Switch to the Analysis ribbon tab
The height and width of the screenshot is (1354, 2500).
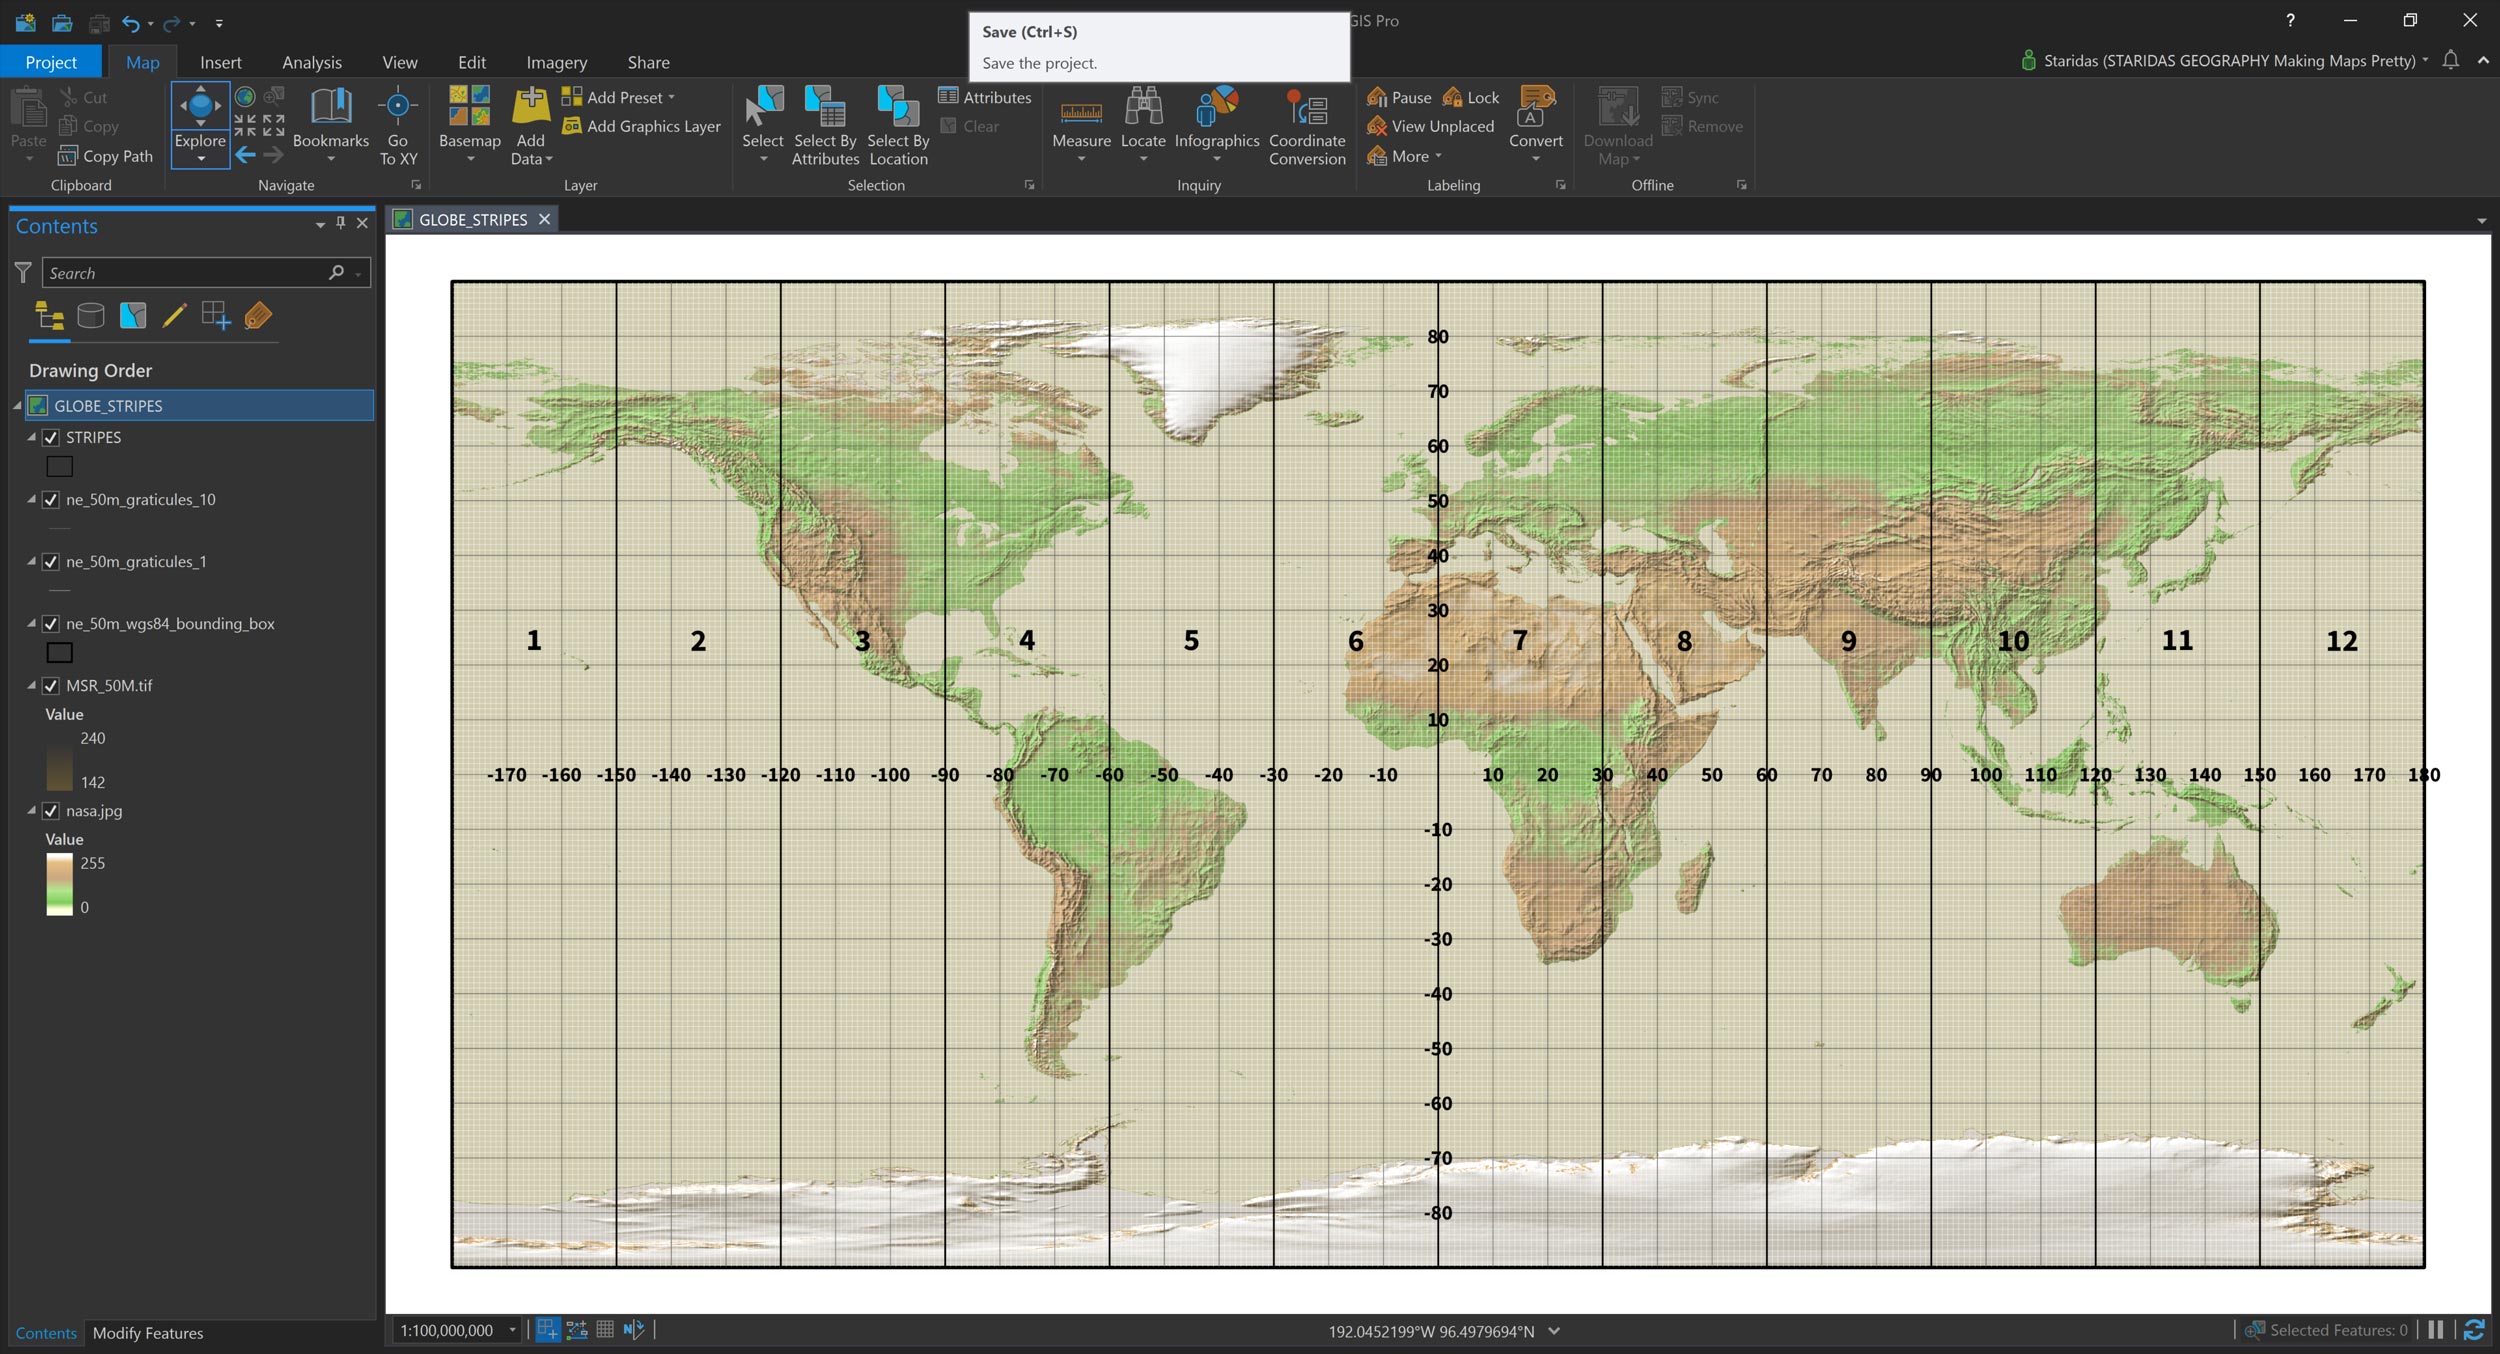pyautogui.click(x=311, y=62)
